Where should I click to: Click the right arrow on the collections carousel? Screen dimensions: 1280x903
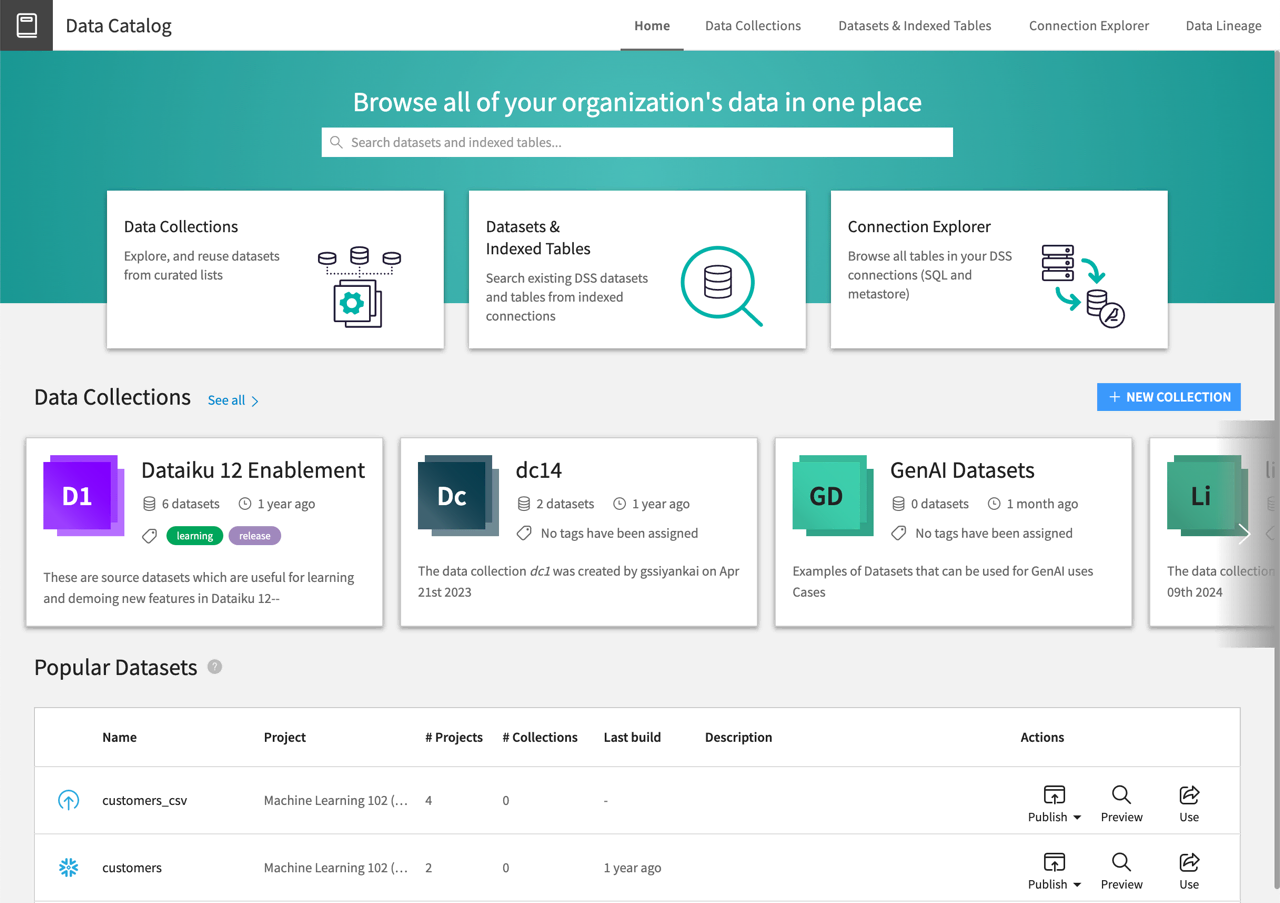(x=1243, y=534)
